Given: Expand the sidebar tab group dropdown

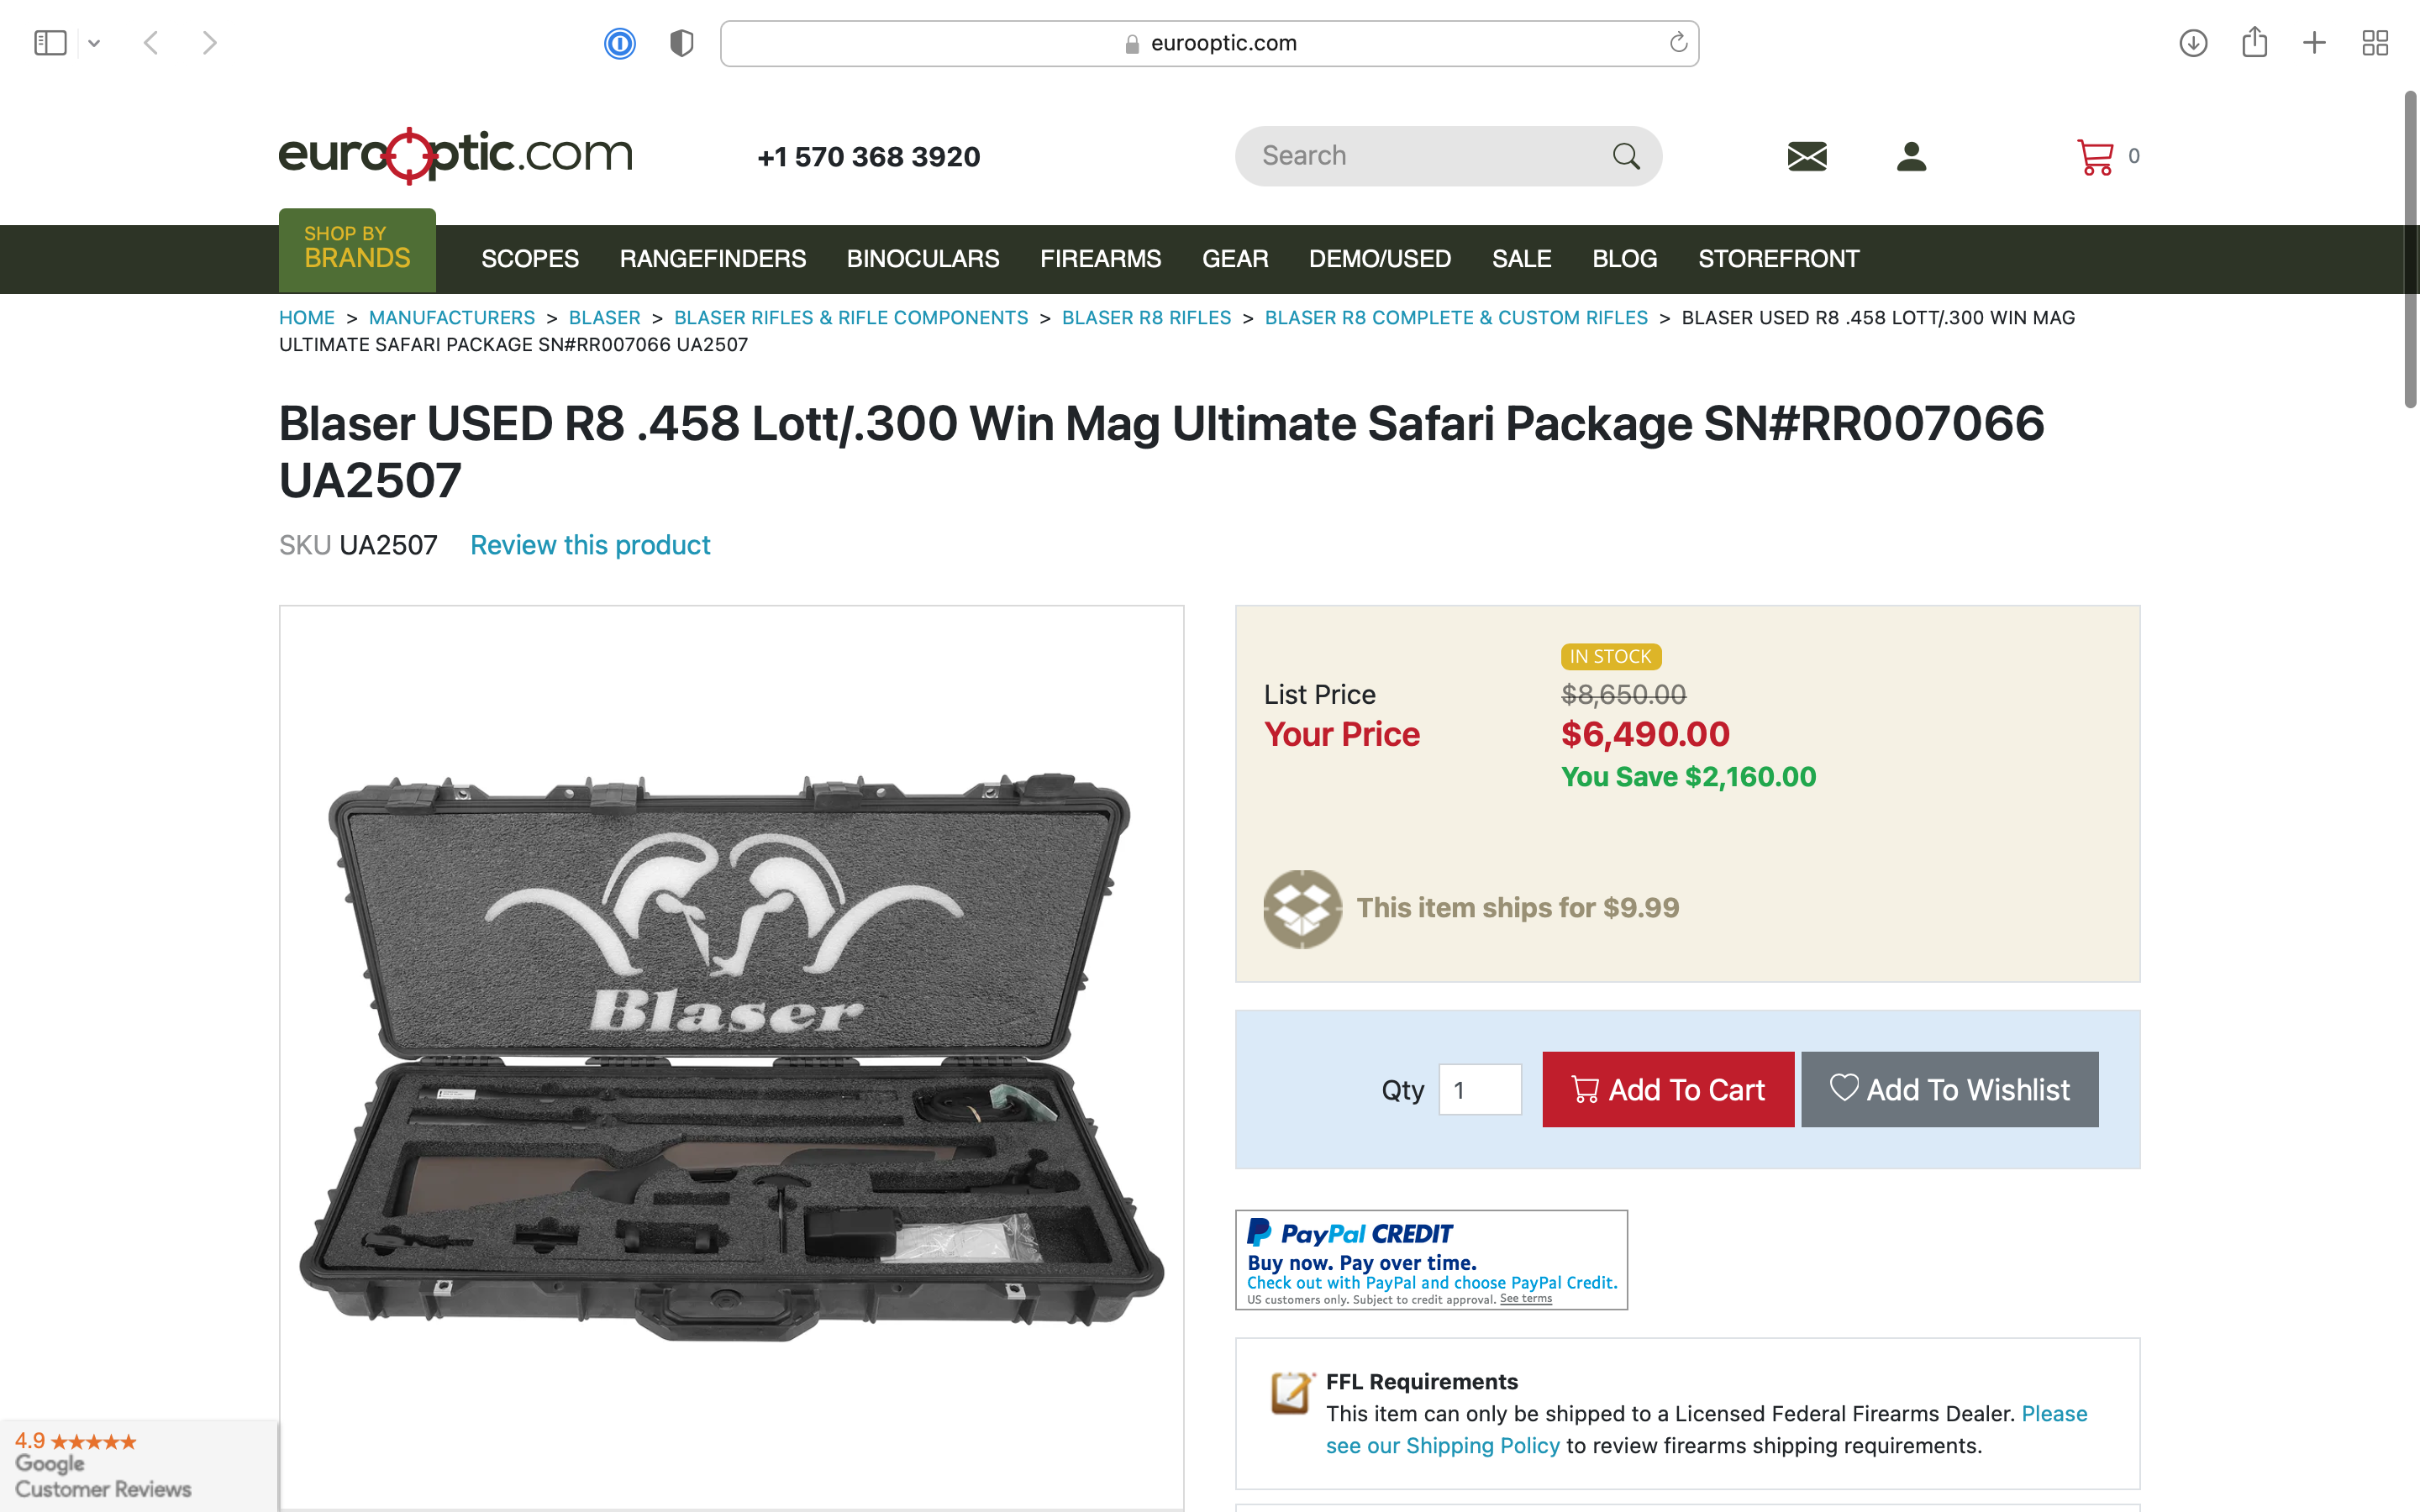Looking at the screenshot, I should [94, 43].
